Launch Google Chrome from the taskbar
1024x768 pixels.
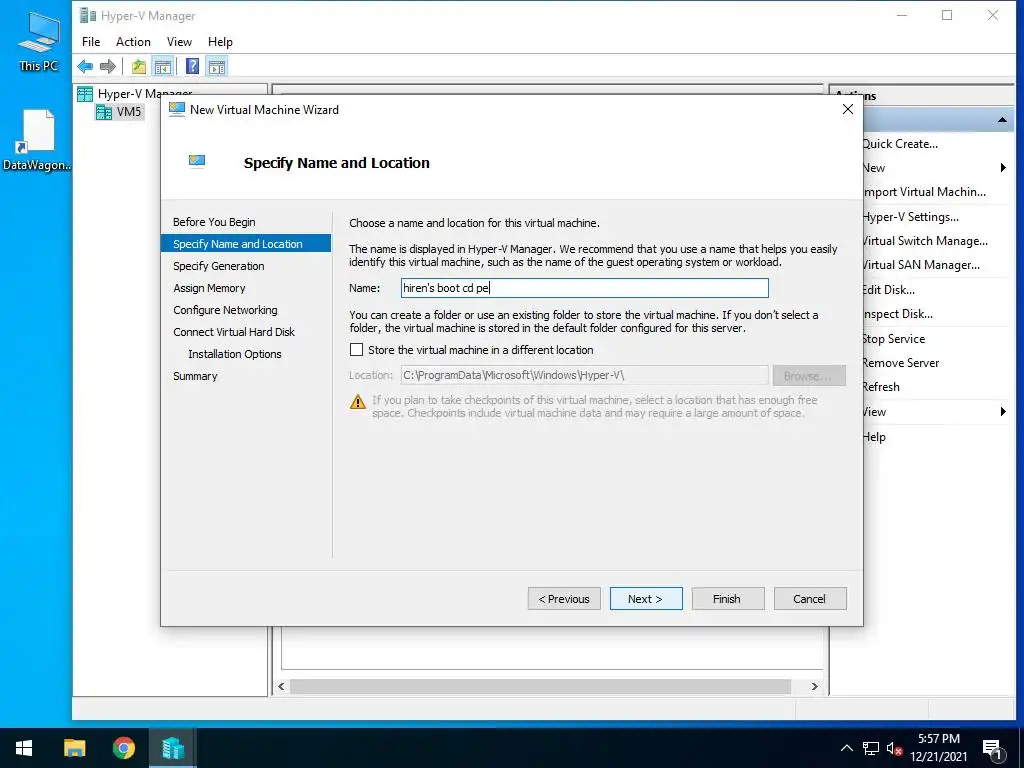123,748
